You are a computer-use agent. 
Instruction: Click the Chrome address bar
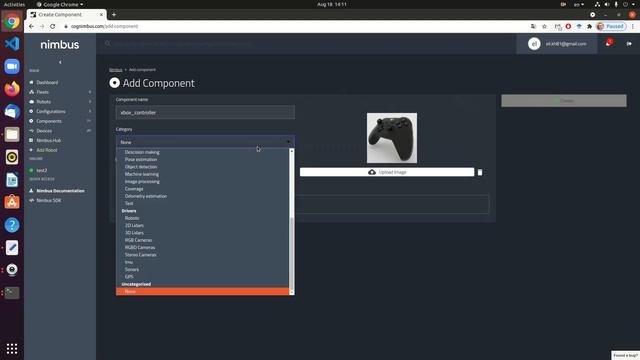294,26
